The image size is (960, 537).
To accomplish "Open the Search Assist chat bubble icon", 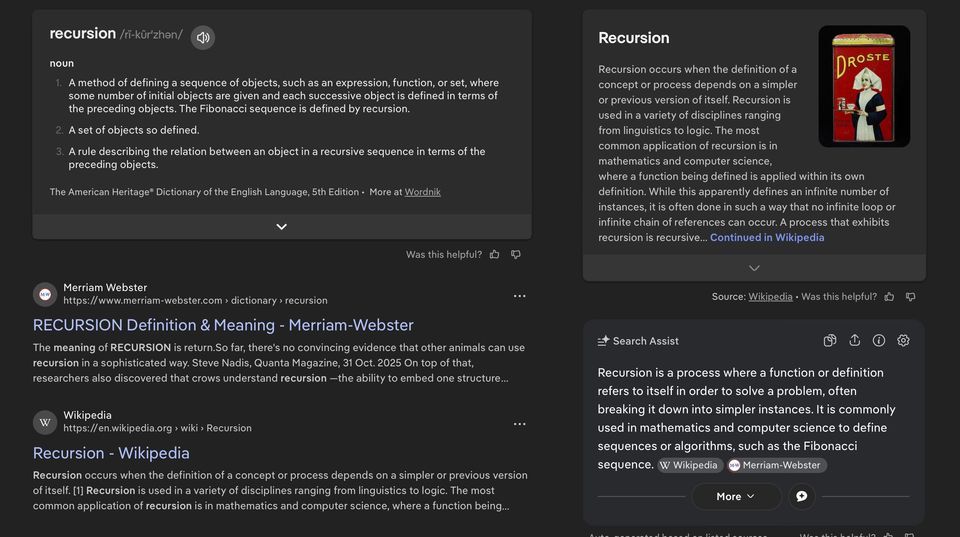I will 801,497.
